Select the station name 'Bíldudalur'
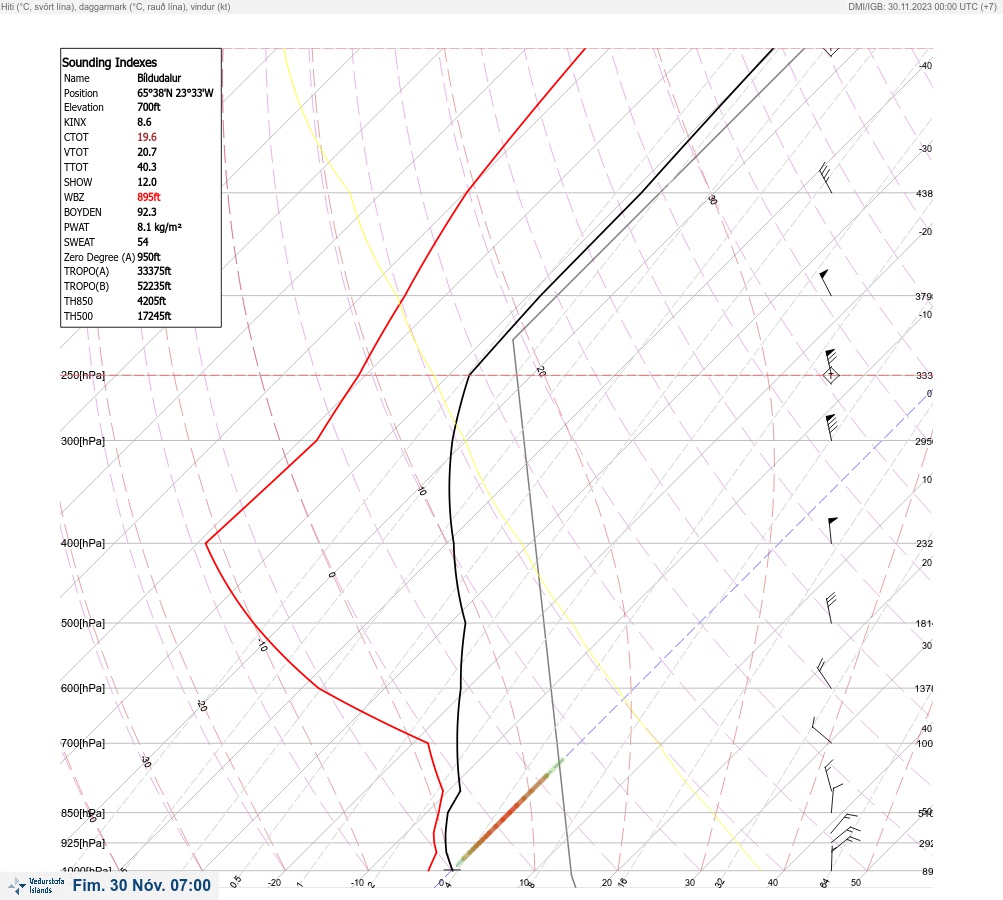Viewport: 1003px width, 900px height. click(x=159, y=78)
